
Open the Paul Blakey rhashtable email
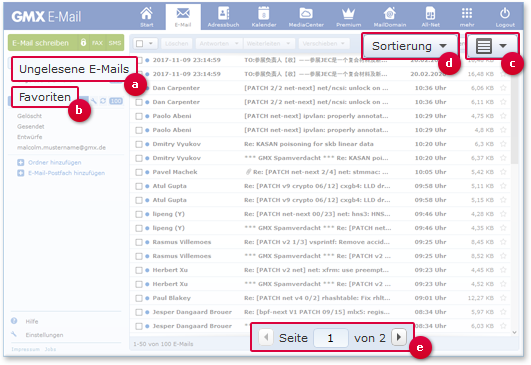317,298
